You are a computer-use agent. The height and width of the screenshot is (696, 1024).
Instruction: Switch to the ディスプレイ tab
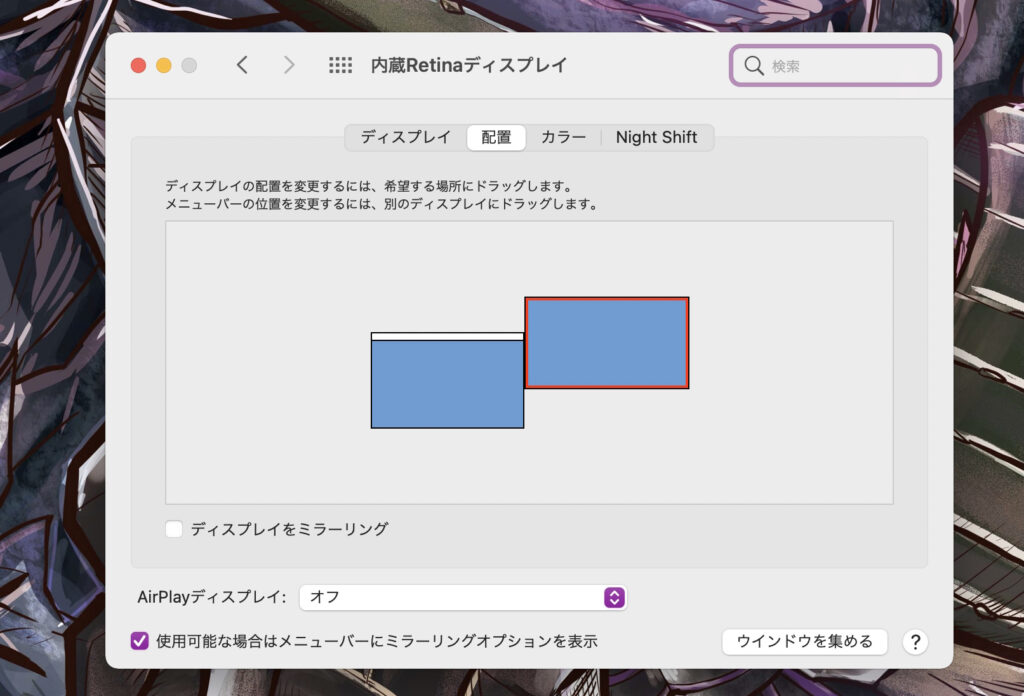point(406,137)
